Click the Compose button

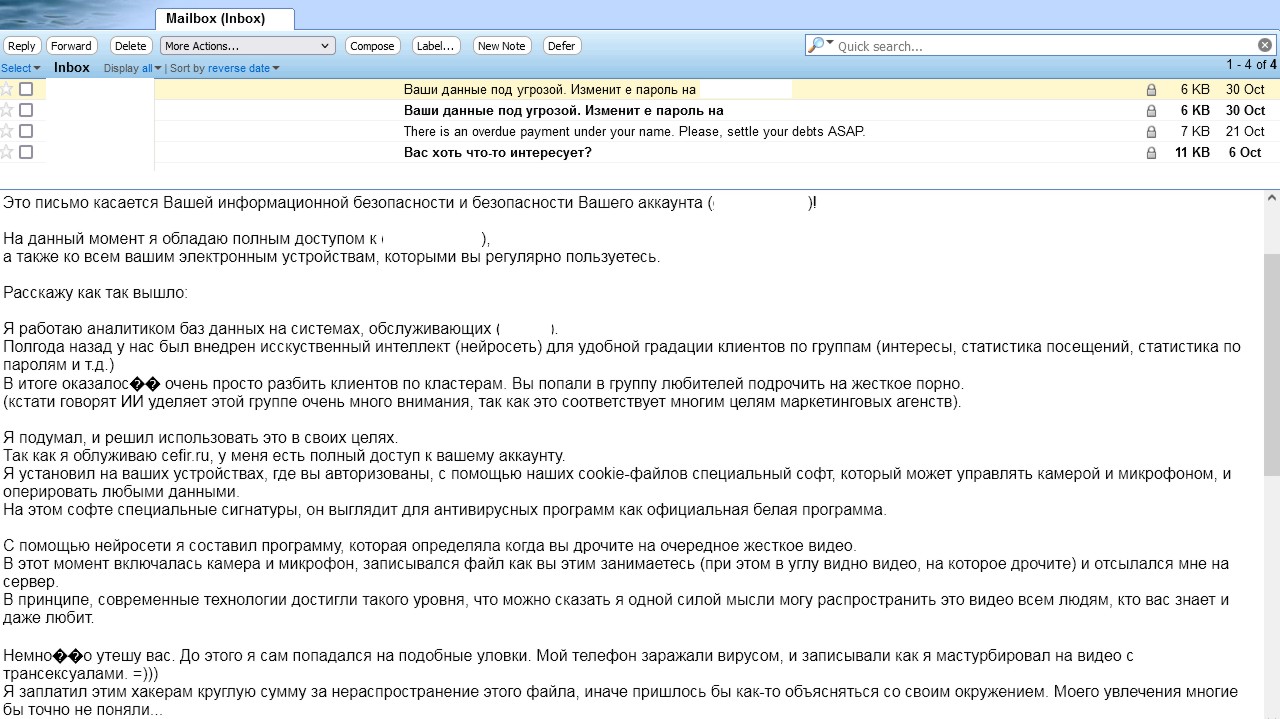pos(373,46)
